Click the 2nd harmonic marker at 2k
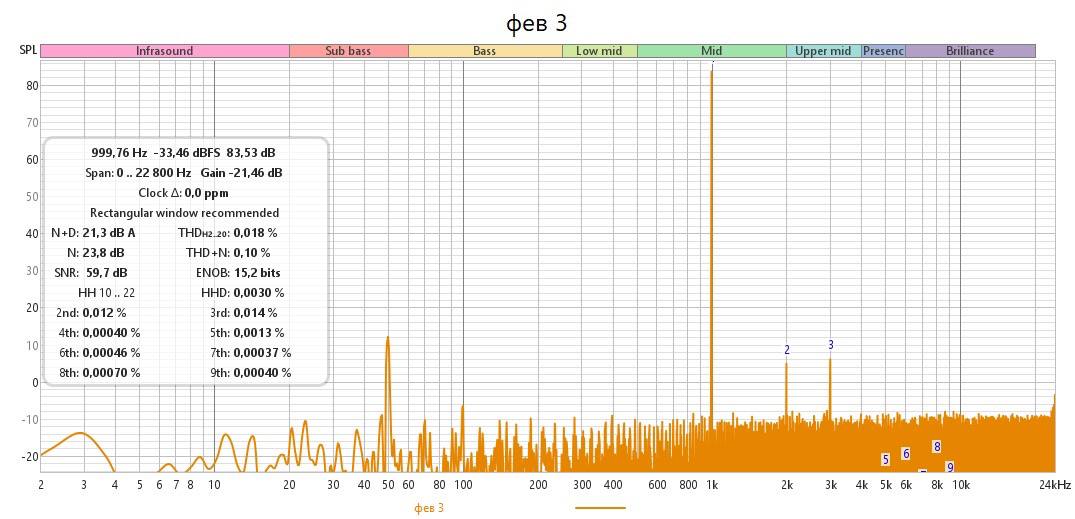The image size is (1075, 519). (x=787, y=350)
